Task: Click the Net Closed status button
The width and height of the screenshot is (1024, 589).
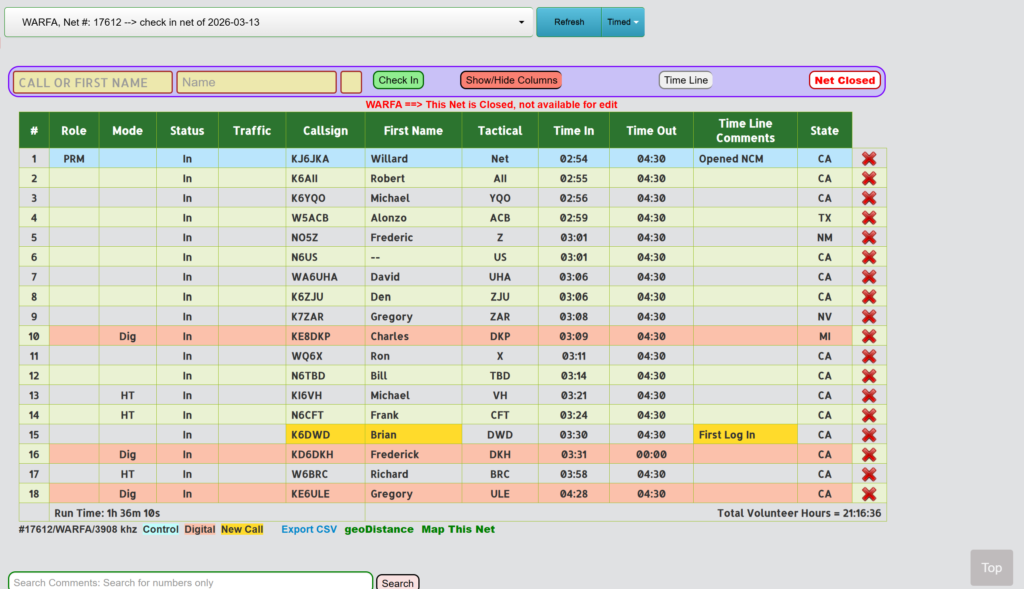Action: pos(844,80)
